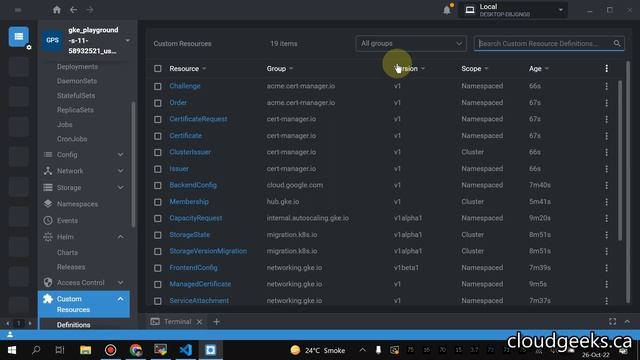Search icon in Custom Resource Definitions field
This screenshot has width=640, height=360.
tap(617, 43)
